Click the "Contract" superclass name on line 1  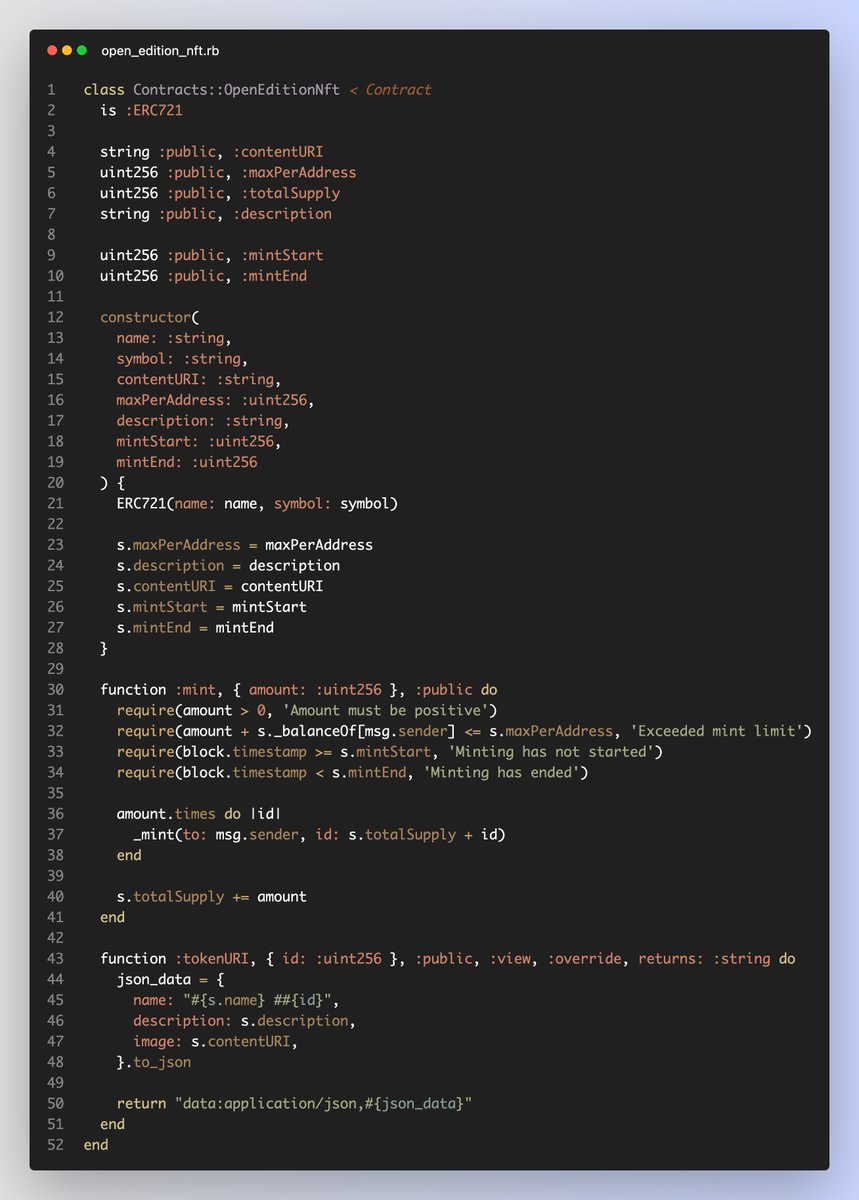click(398, 90)
